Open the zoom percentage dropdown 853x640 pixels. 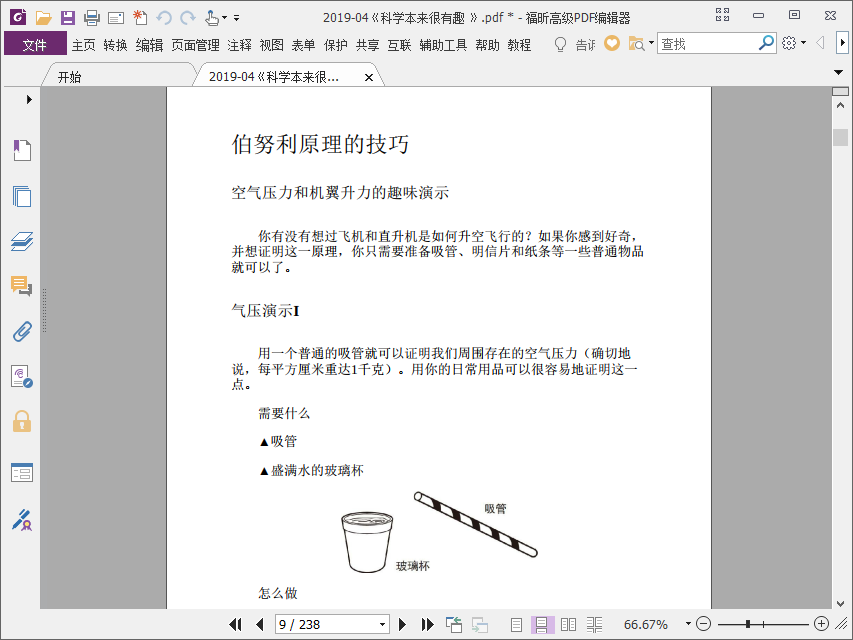click(688, 624)
